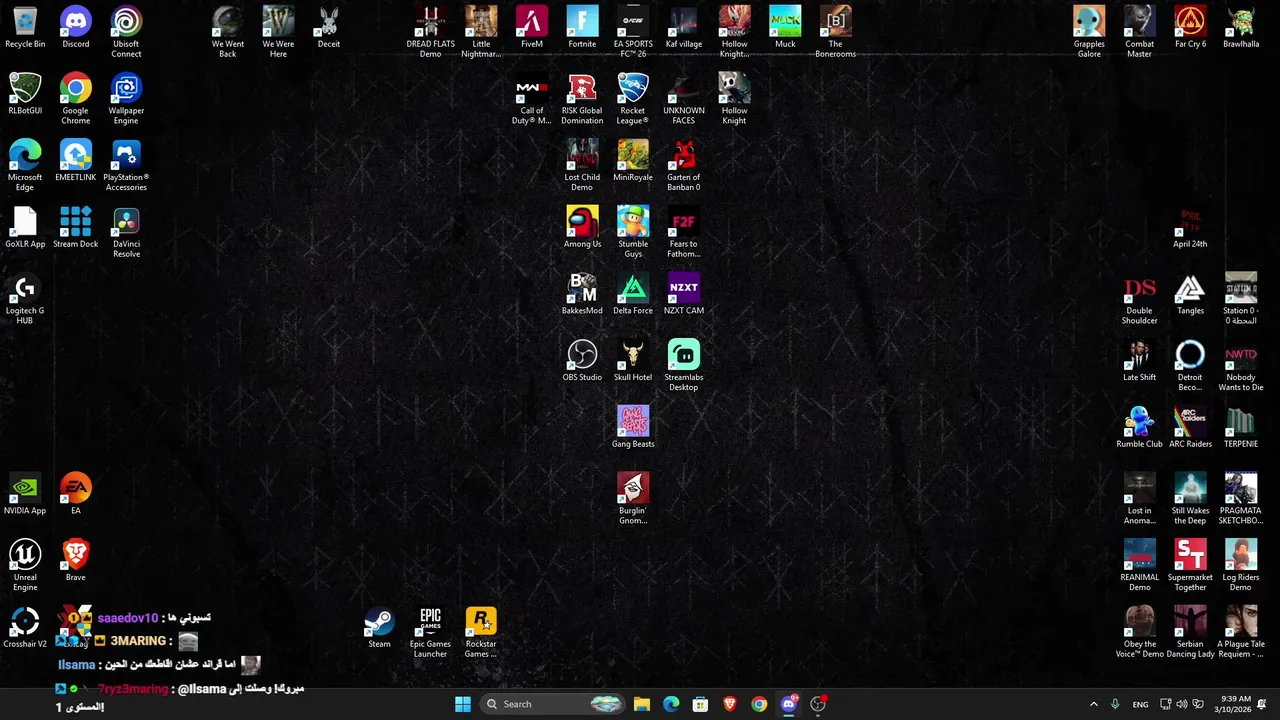Select the Microsoft Edge desktop shortcut

25,166
